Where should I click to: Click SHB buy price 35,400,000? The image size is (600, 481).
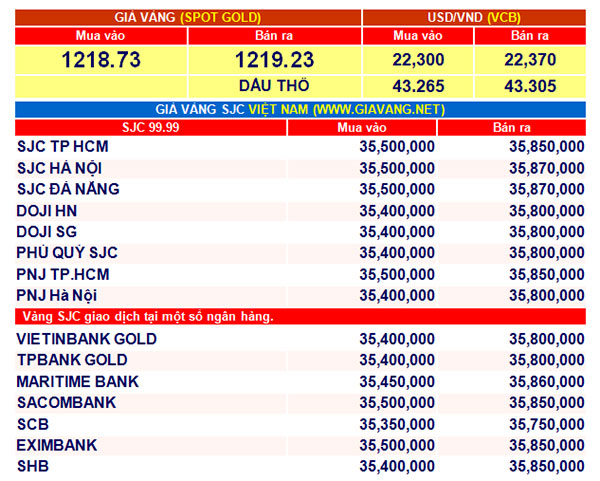pos(397,467)
